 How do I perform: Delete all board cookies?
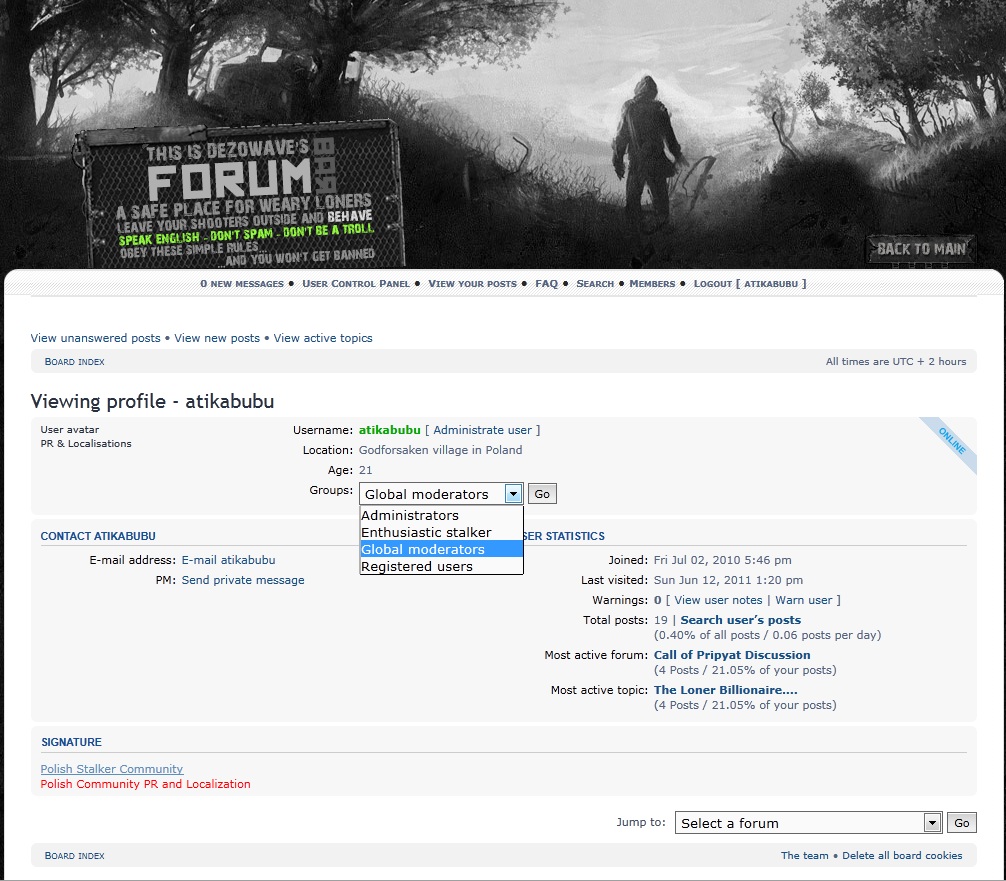(902, 855)
